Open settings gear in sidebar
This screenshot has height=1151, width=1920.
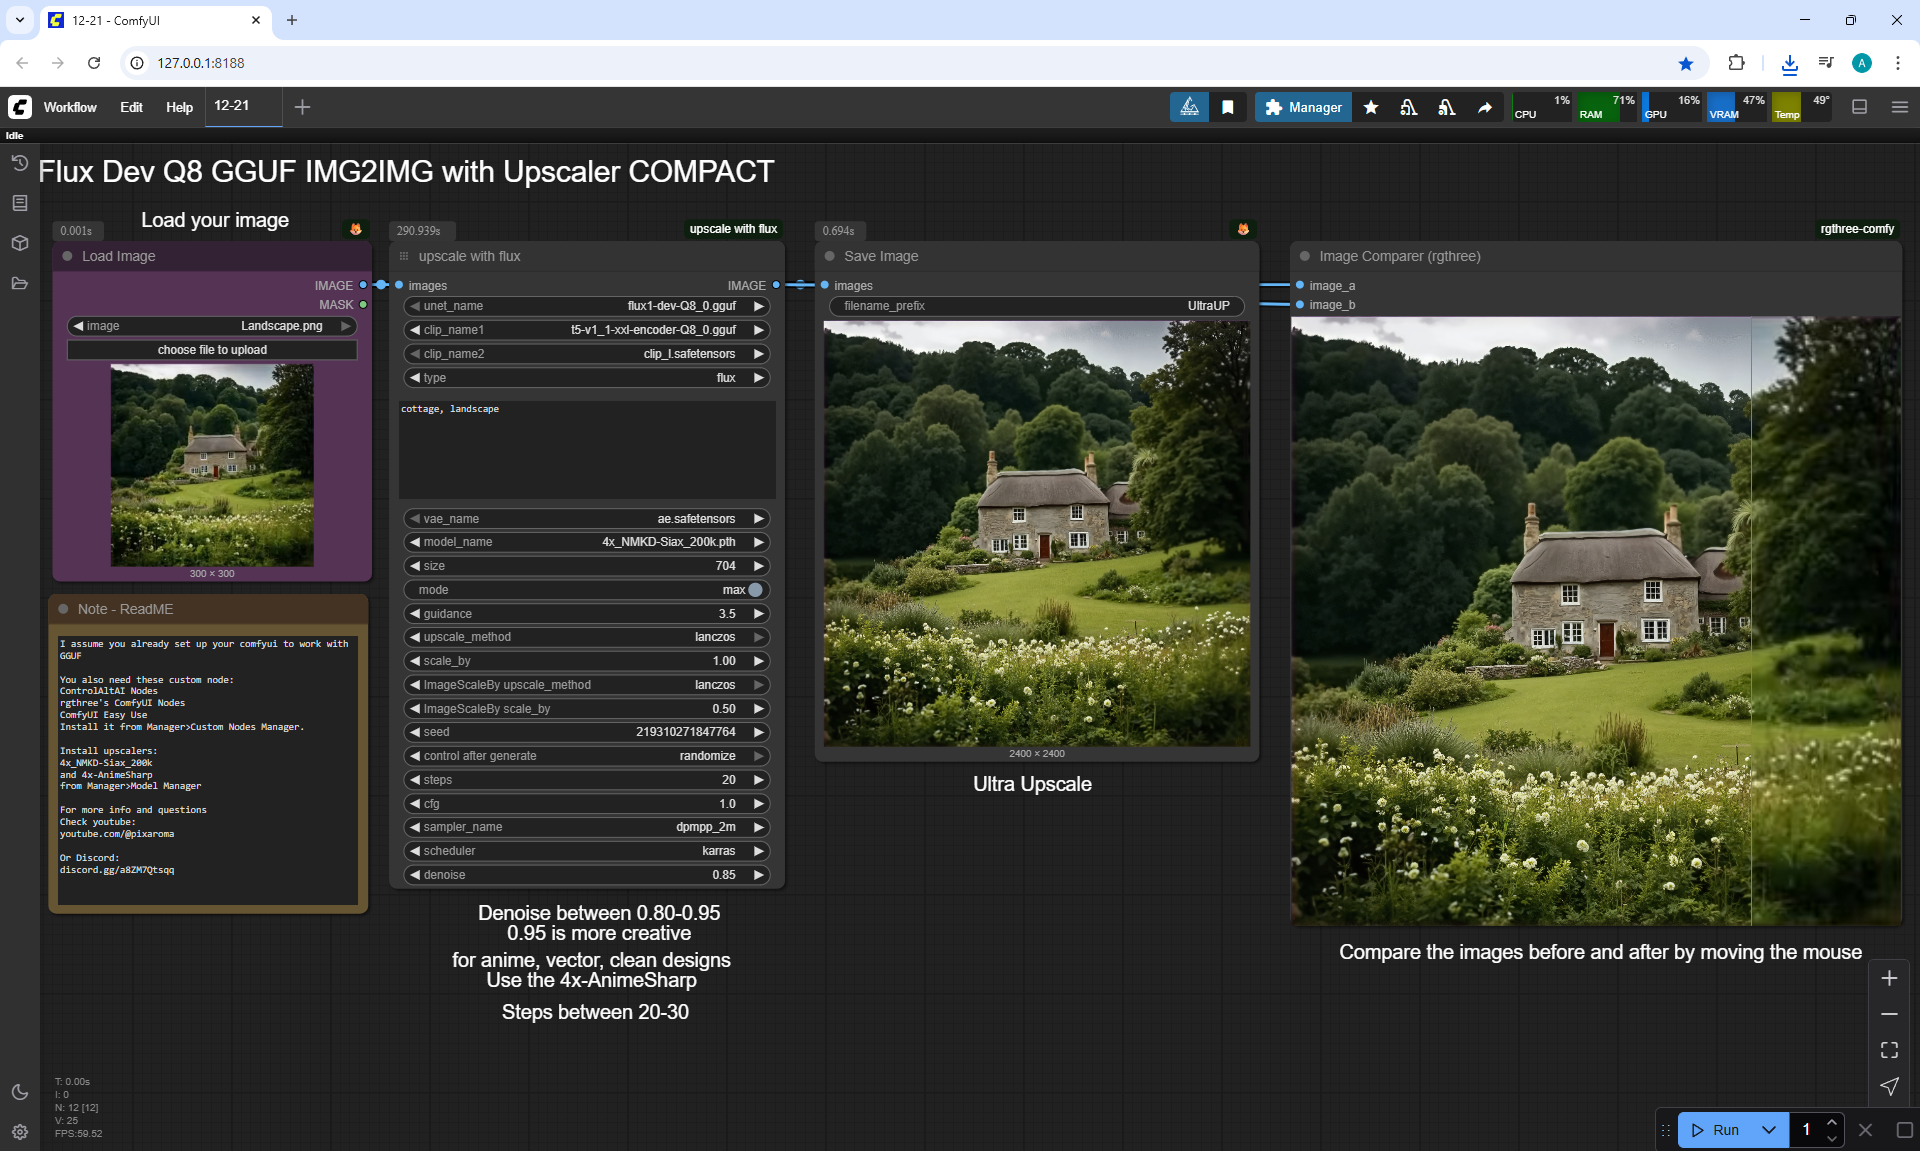pyautogui.click(x=19, y=1132)
